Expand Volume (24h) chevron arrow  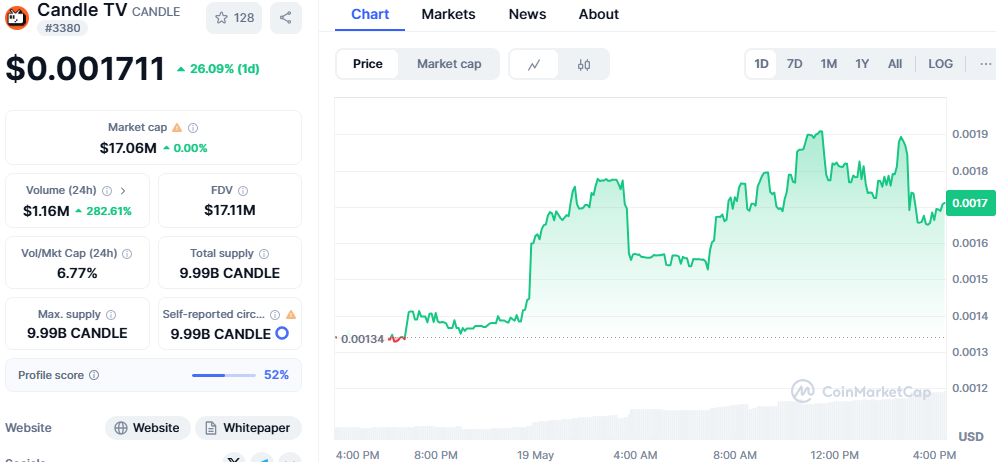pyautogui.click(x=123, y=191)
